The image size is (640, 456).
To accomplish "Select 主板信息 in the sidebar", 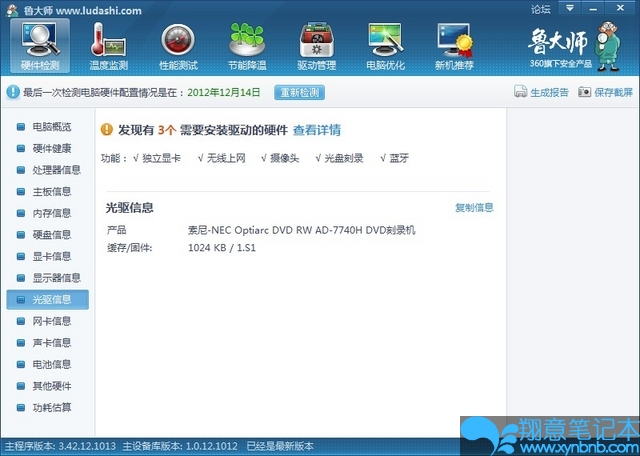I will pyautogui.click(x=47, y=191).
